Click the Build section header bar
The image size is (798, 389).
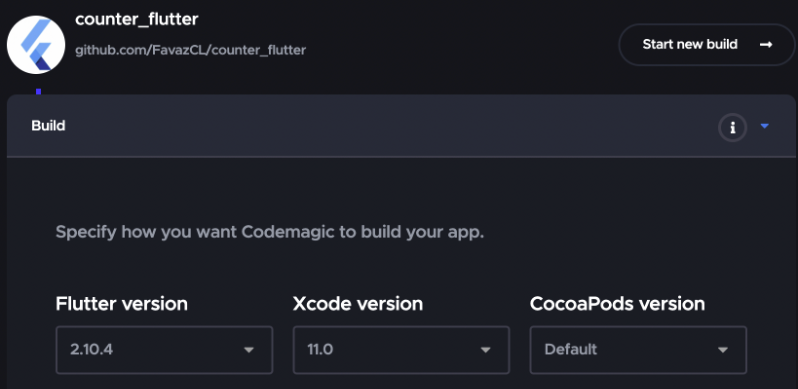(x=401, y=126)
